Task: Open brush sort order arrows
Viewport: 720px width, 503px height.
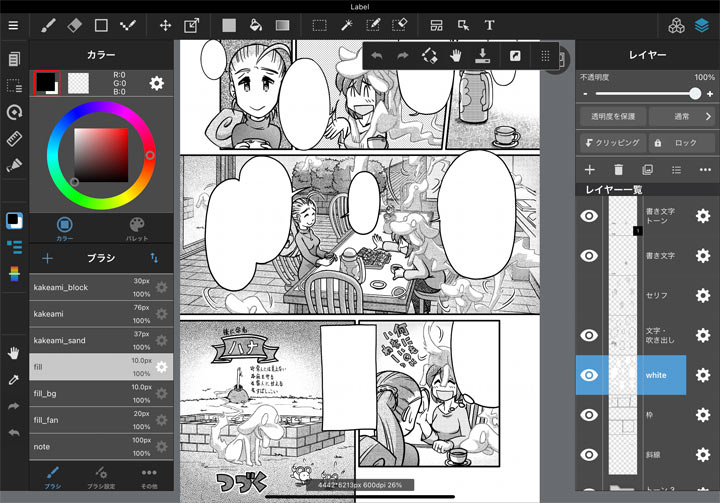Action: [154, 258]
